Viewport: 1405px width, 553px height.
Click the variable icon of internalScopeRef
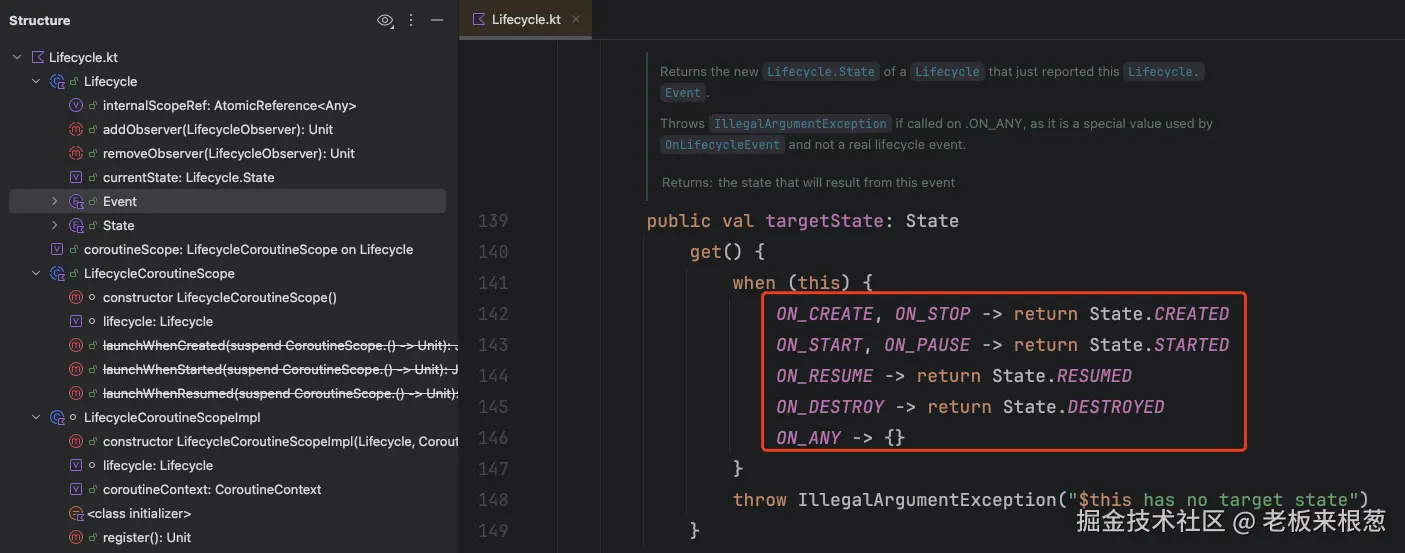click(x=75, y=105)
